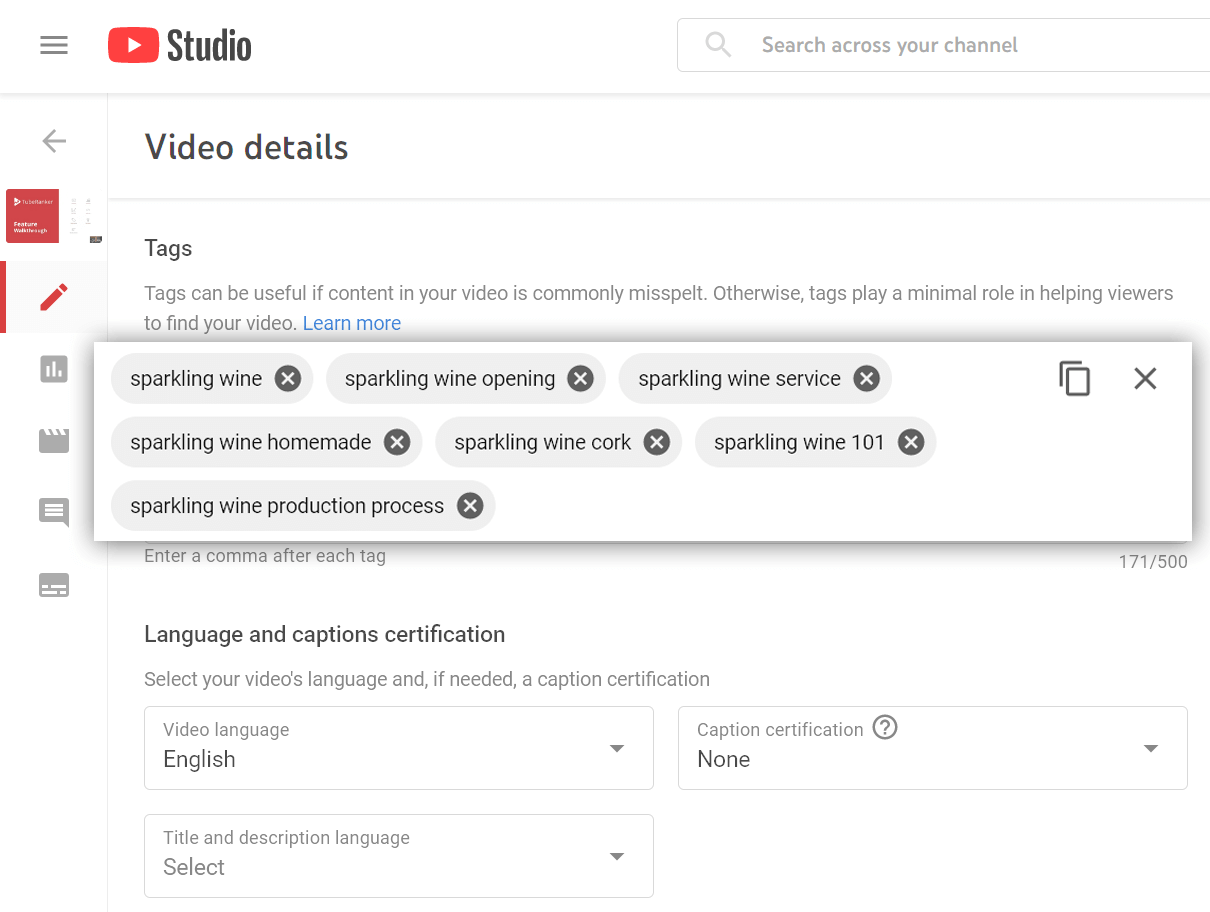
Task: Open the video Editor clapperboard icon
Action: pos(54,440)
